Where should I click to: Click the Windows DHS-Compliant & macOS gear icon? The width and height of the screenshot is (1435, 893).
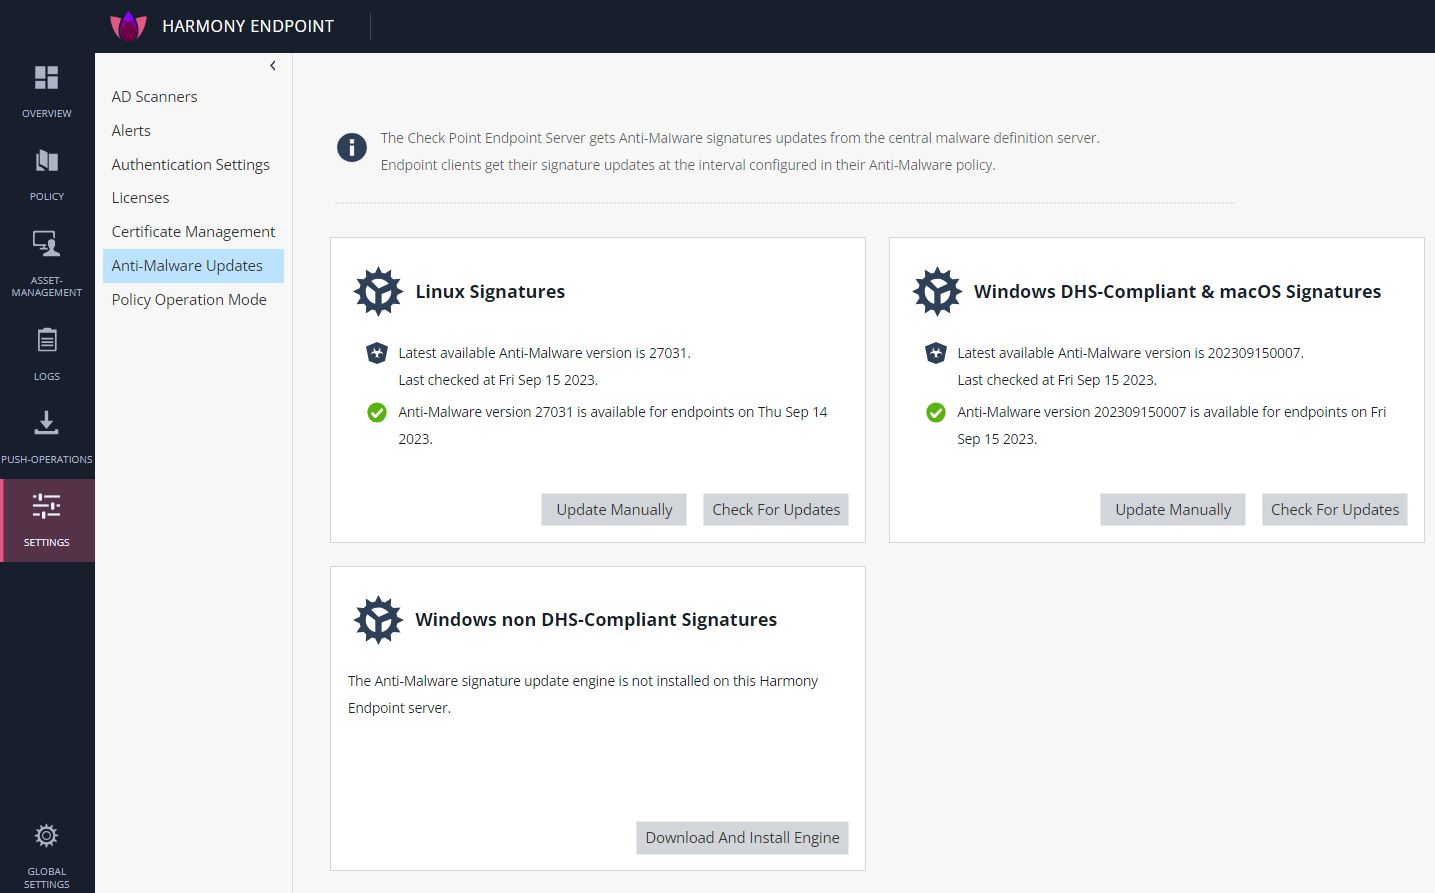click(x=937, y=292)
